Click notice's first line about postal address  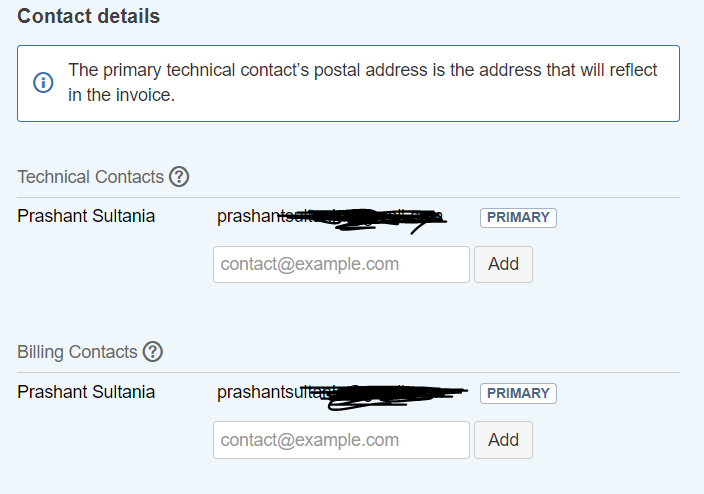362,70
